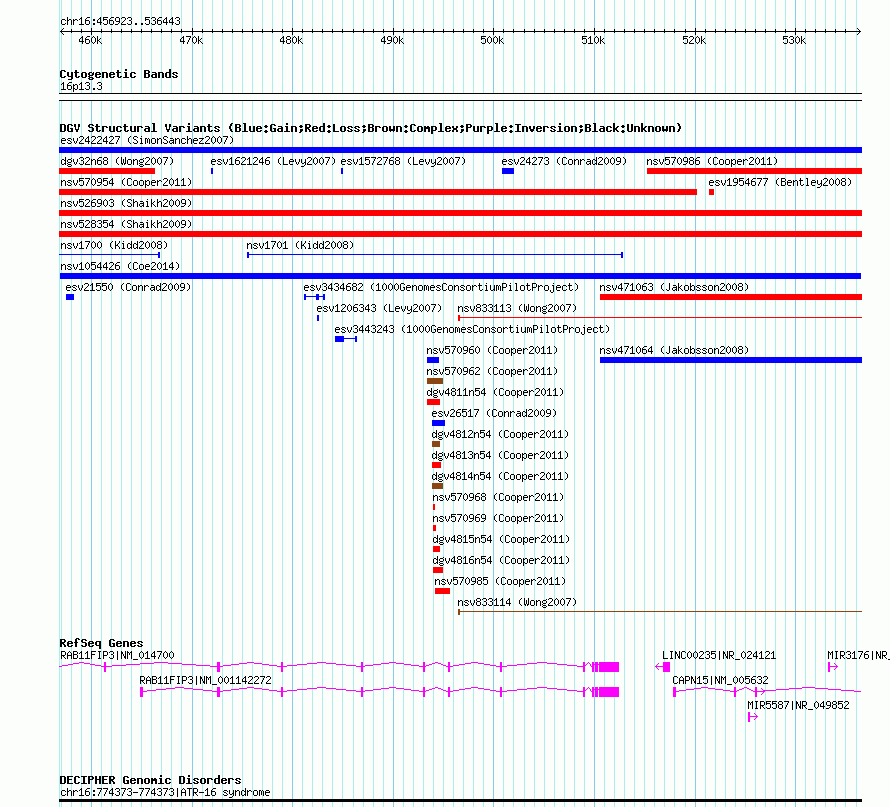This screenshot has width=890, height=807.
Task: Click the nsv526903 (Shaikh2009) label
Action: pyautogui.click(x=126, y=203)
